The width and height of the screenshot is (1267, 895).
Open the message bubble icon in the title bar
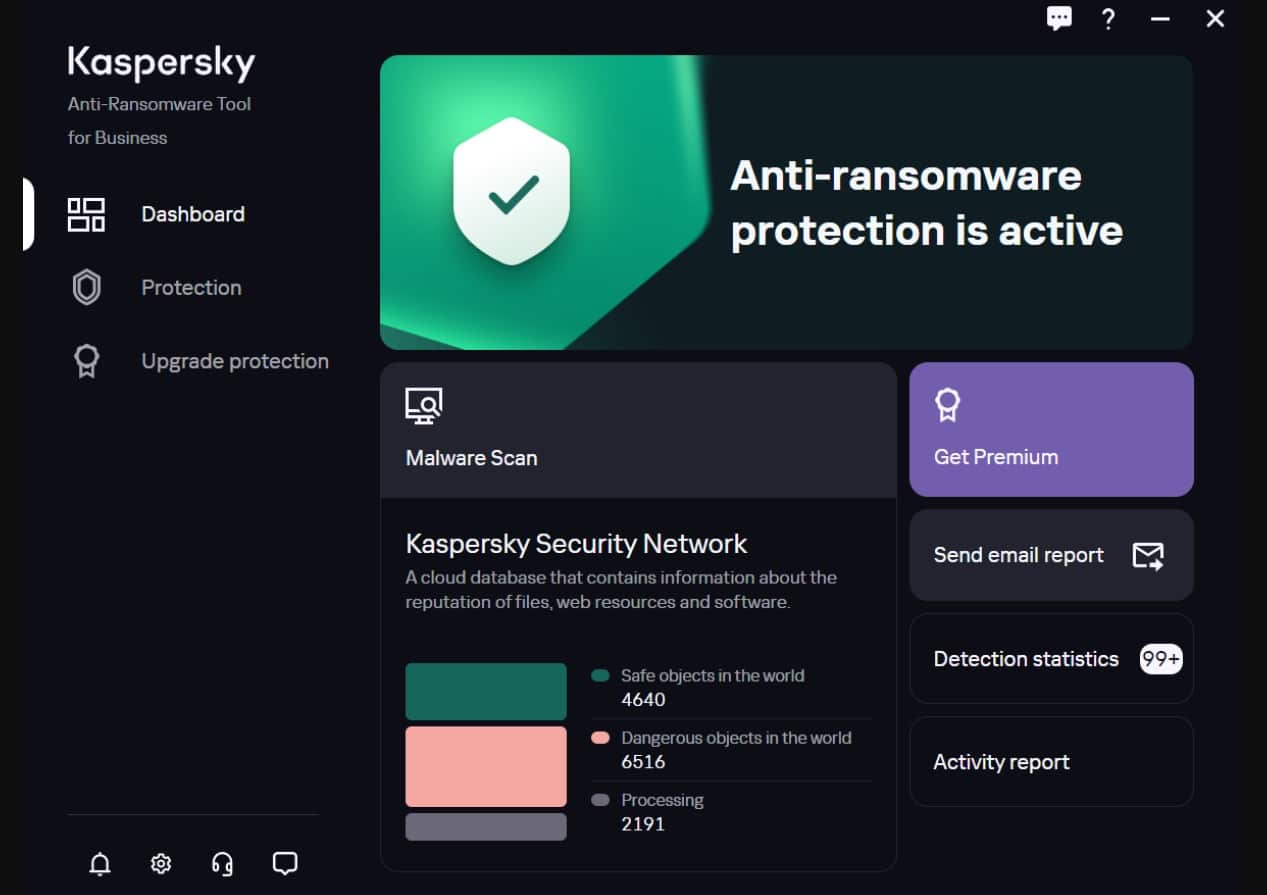tap(1059, 19)
